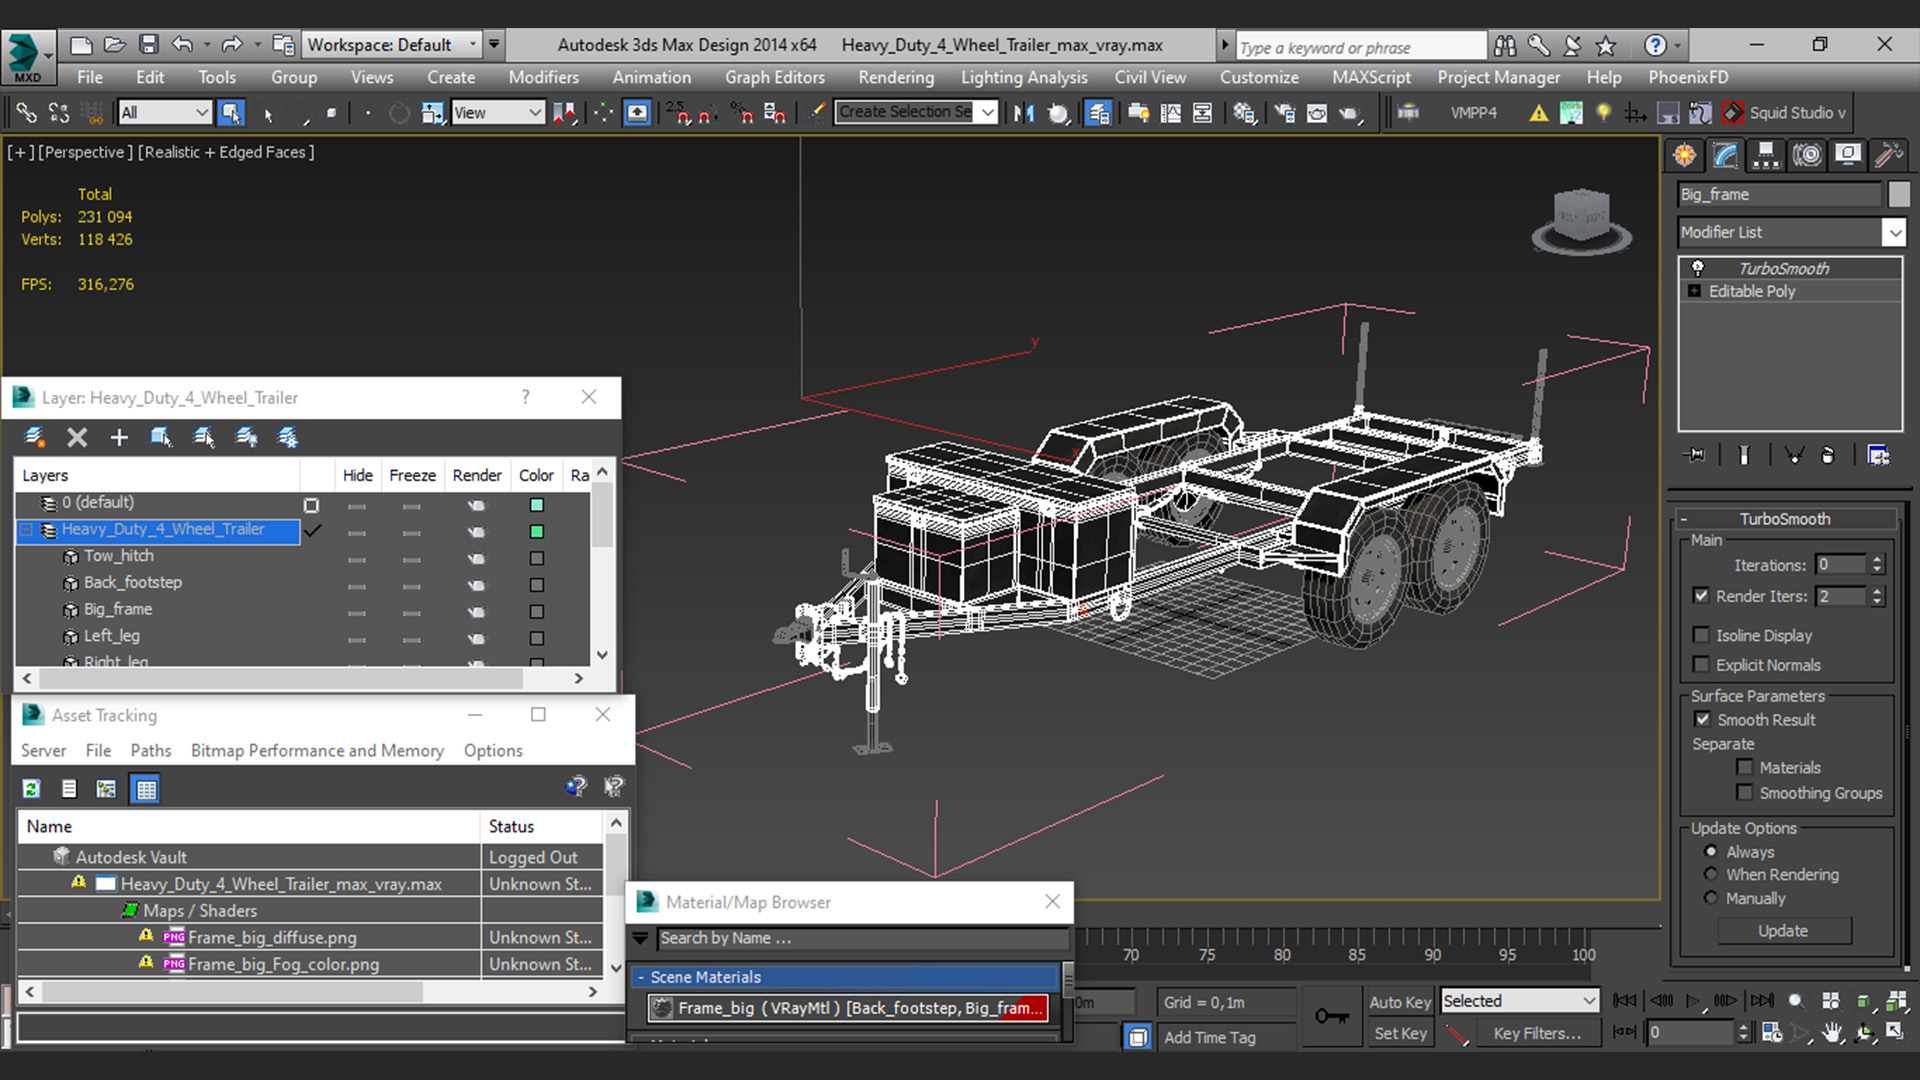The width and height of the screenshot is (1920, 1080).
Task: Click the Pin Stack icon below modifier stack
Action: tap(1695, 455)
